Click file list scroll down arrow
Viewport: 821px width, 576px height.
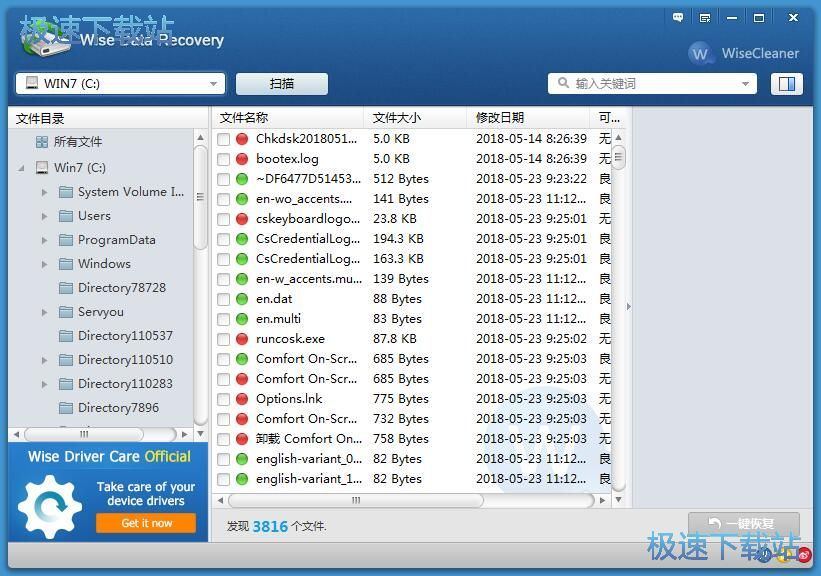[x=618, y=500]
